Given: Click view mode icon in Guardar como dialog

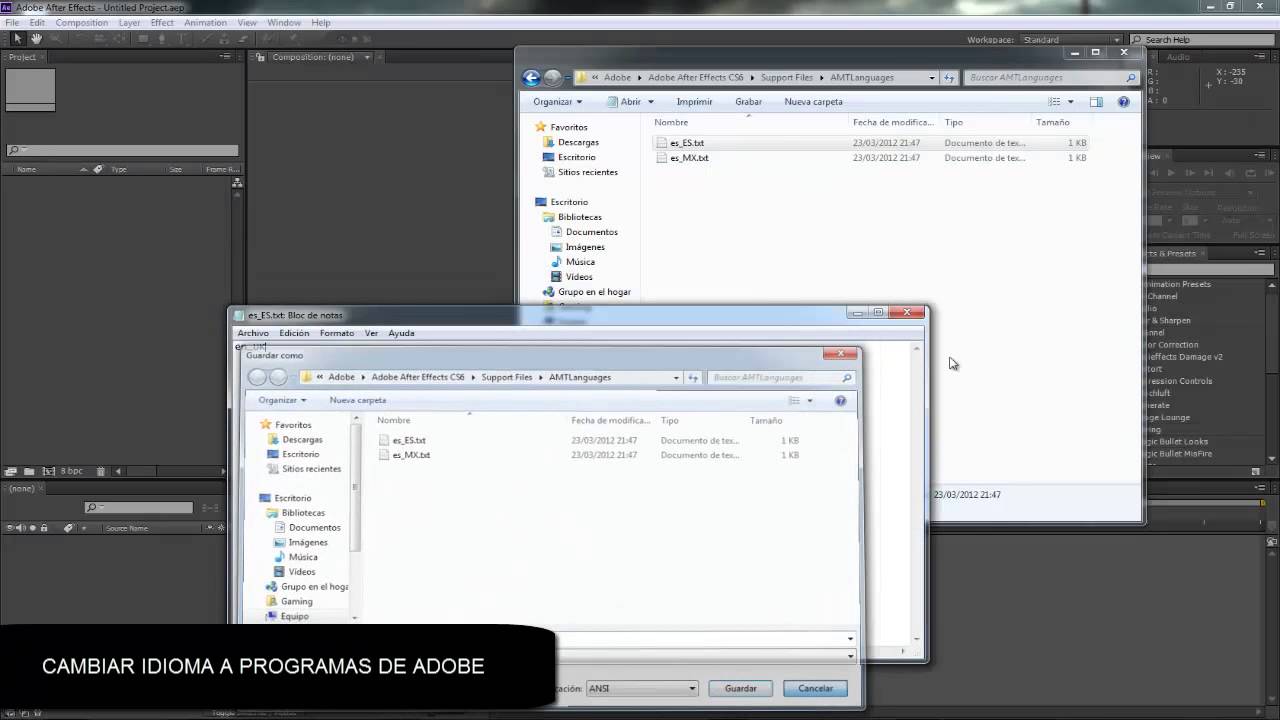Looking at the screenshot, I should click(794, 400).
